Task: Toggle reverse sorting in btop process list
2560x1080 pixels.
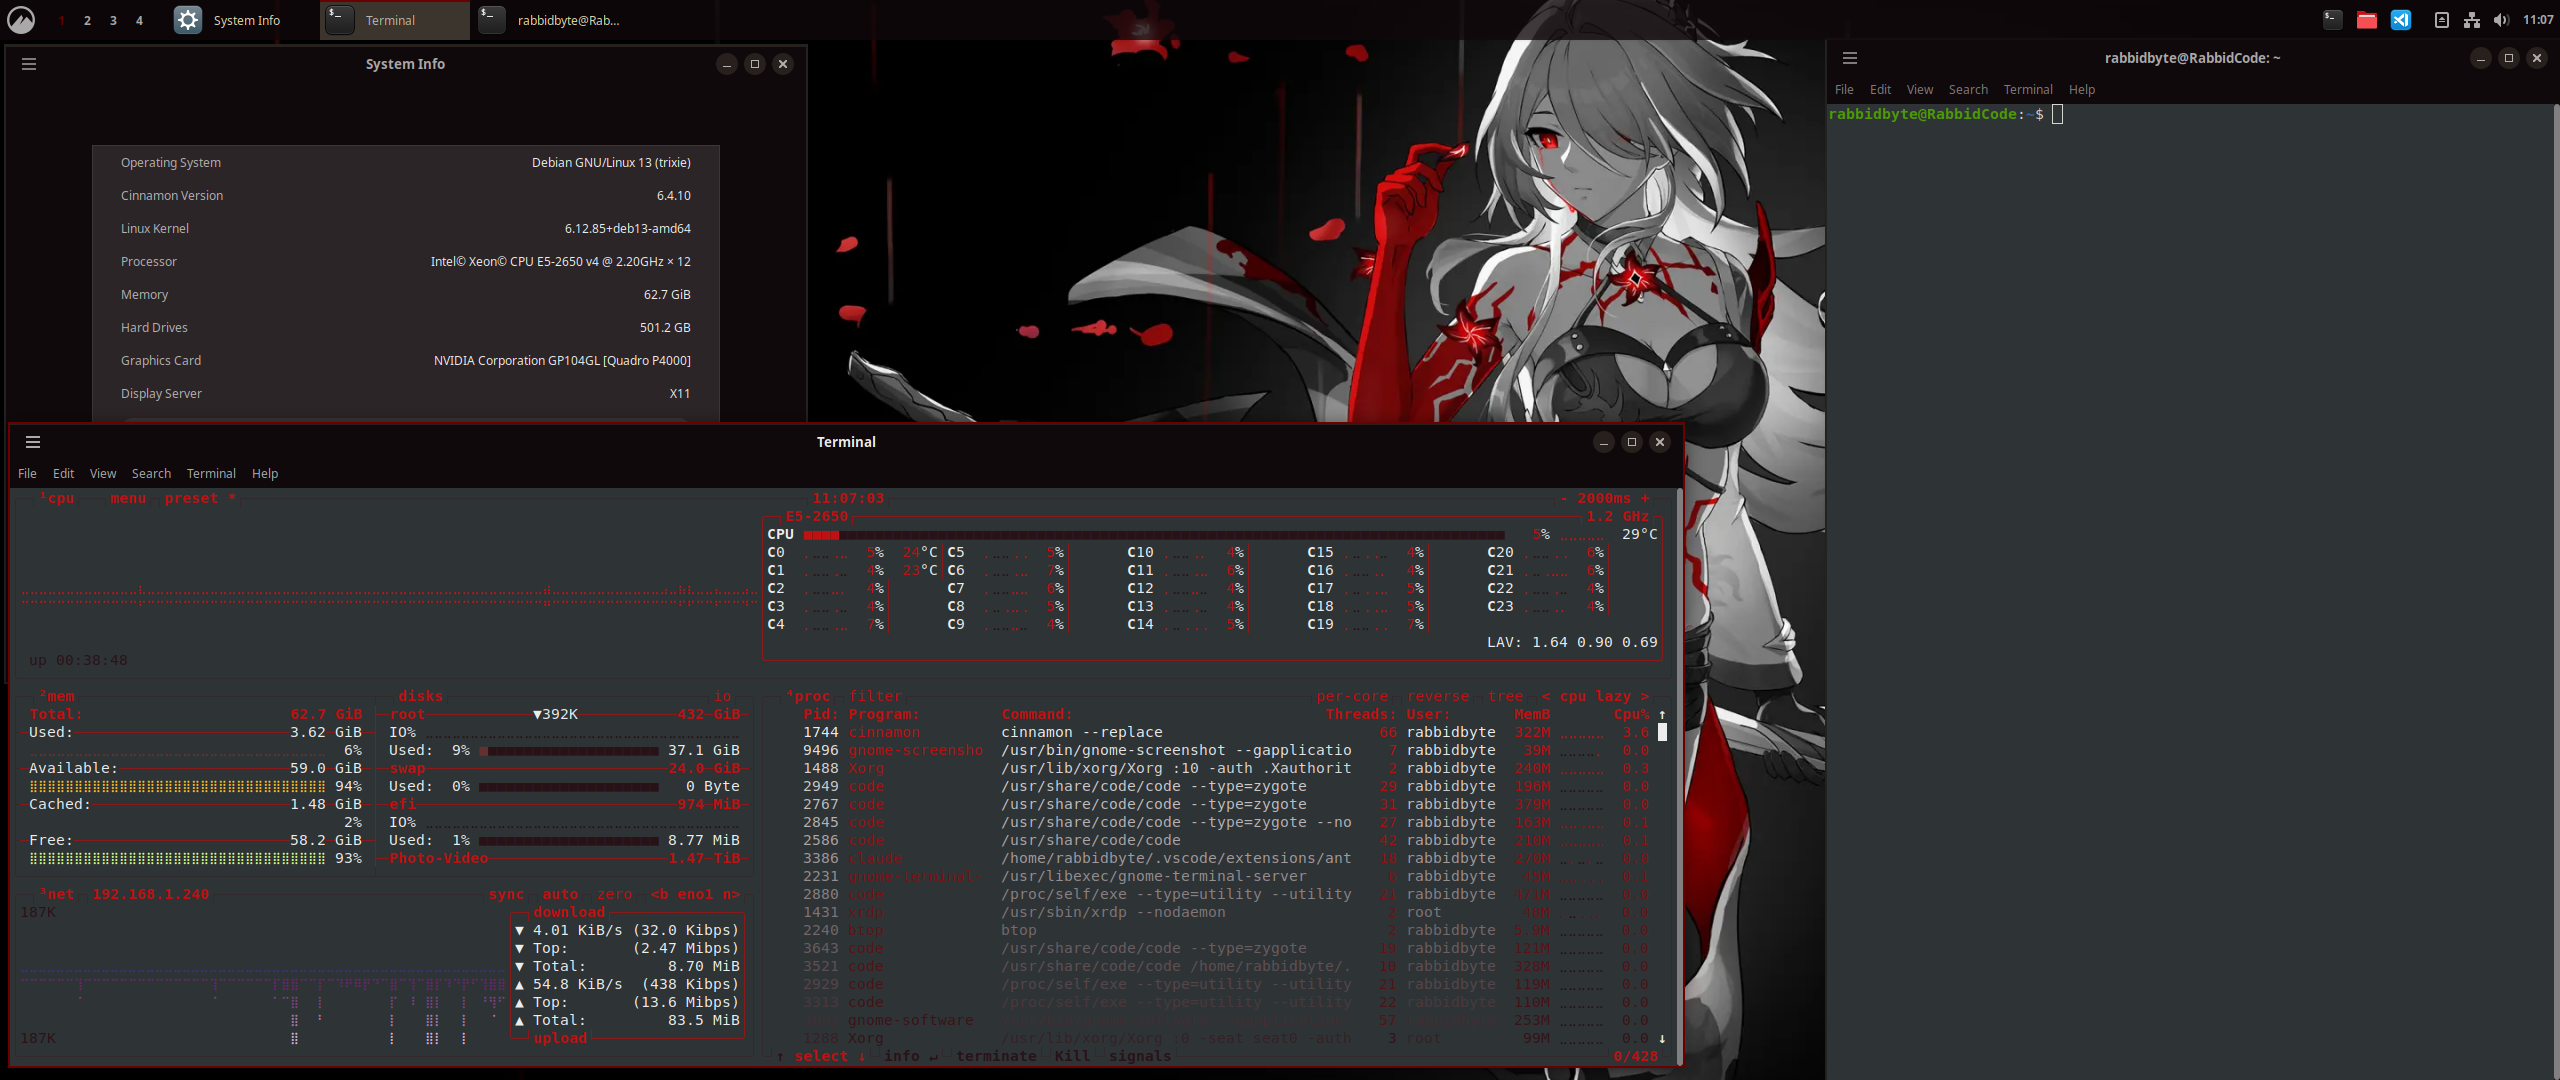Action: click(1438, 696)
